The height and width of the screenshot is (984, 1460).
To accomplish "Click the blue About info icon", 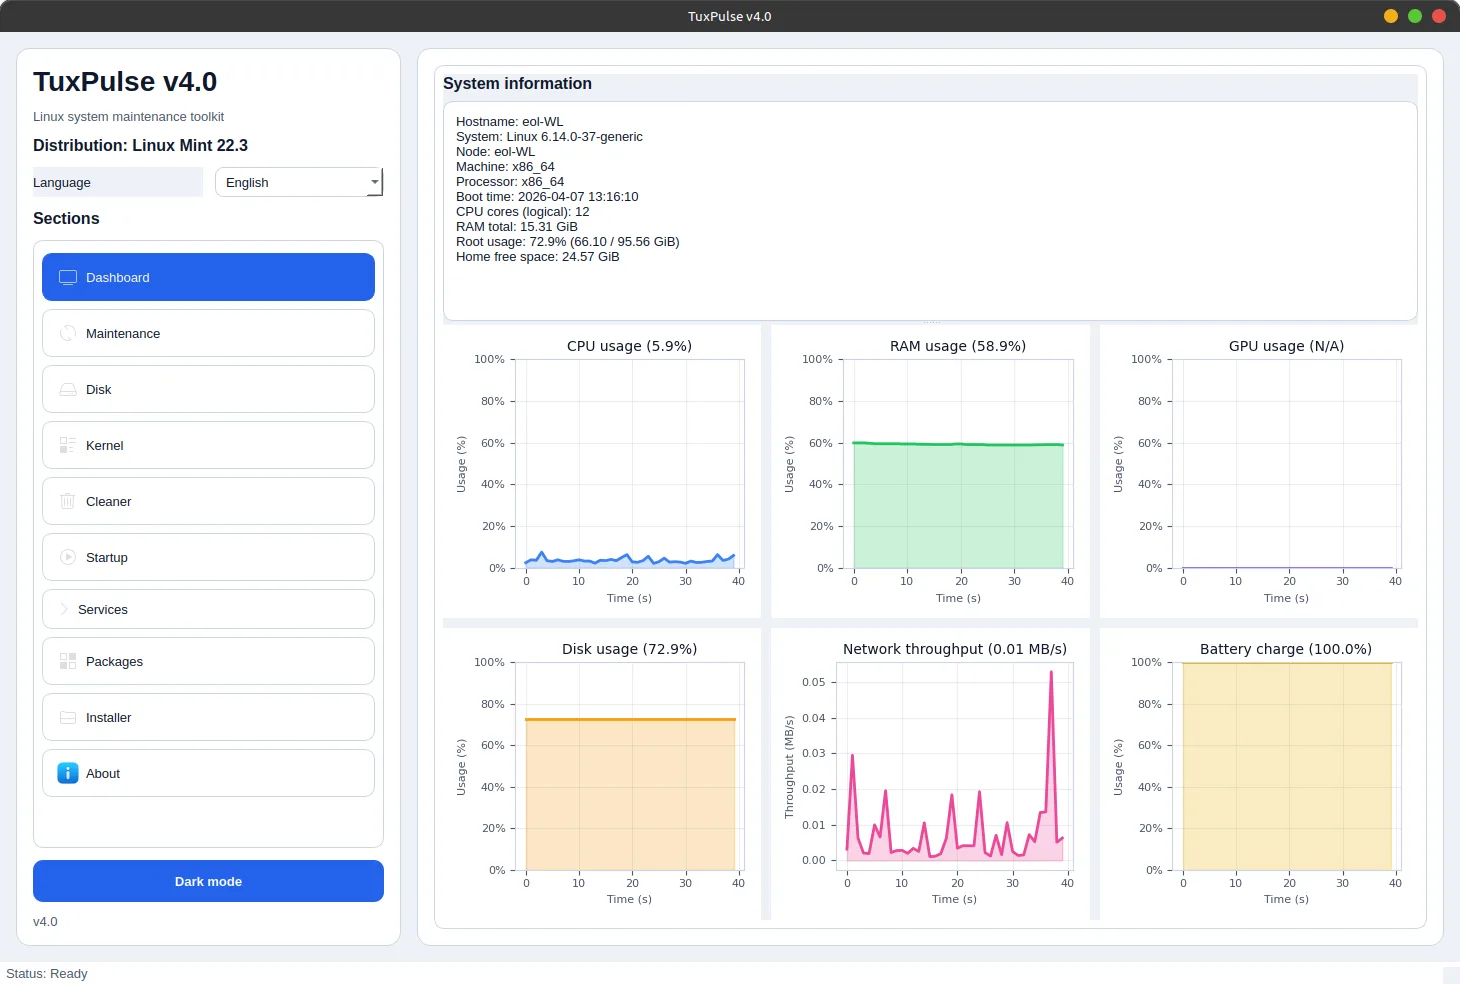I will tap(68, 773).
